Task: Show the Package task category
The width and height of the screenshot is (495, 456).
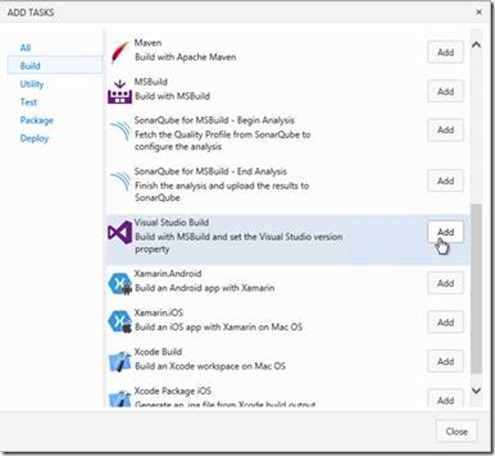Action: tap(37, 120)
